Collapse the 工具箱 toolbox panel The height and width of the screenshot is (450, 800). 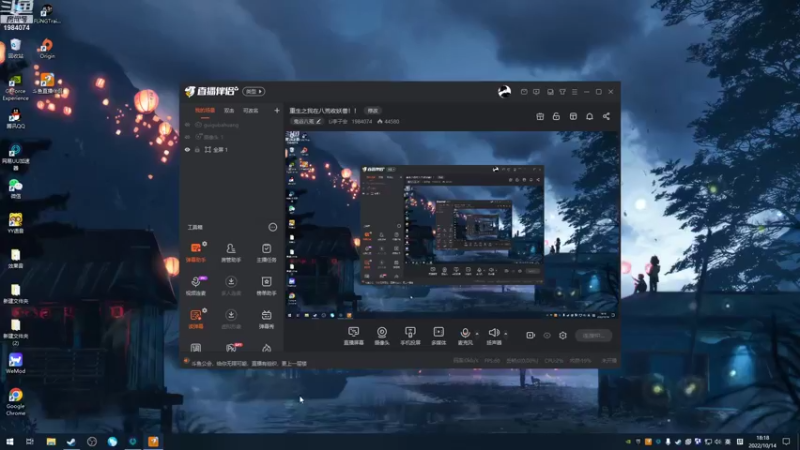point(272,227)
